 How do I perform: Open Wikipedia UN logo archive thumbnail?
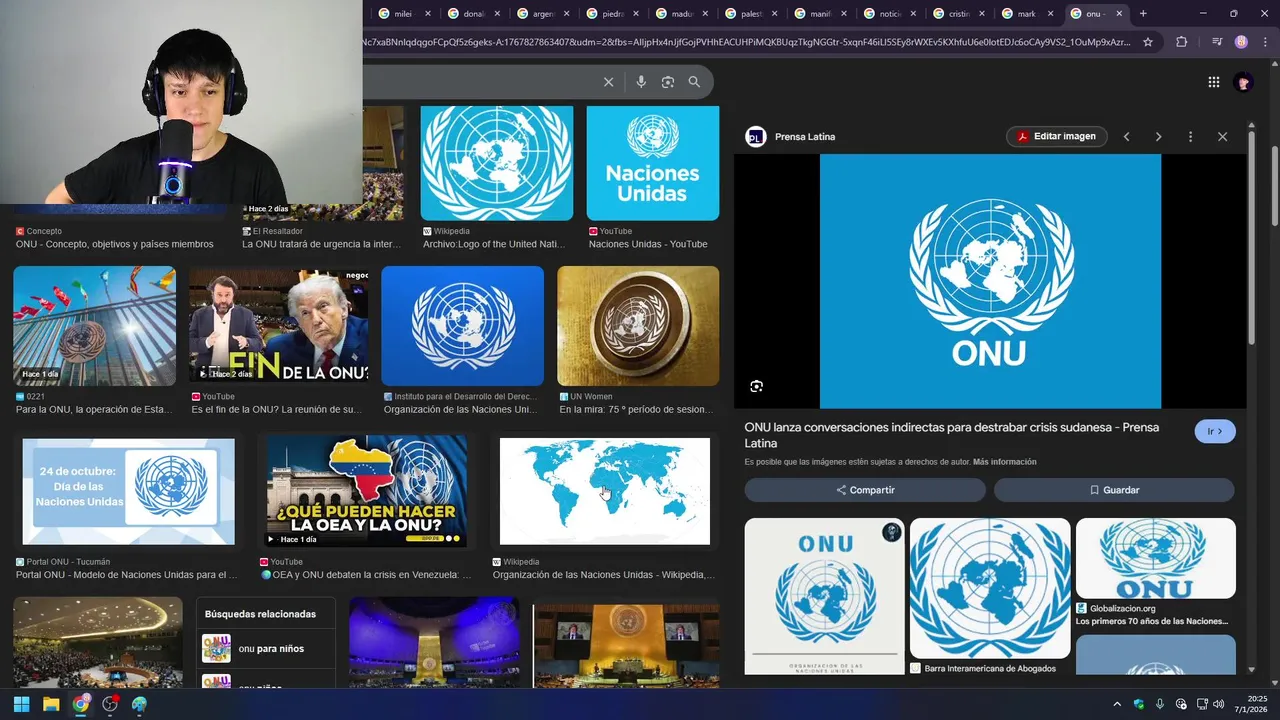496,163
